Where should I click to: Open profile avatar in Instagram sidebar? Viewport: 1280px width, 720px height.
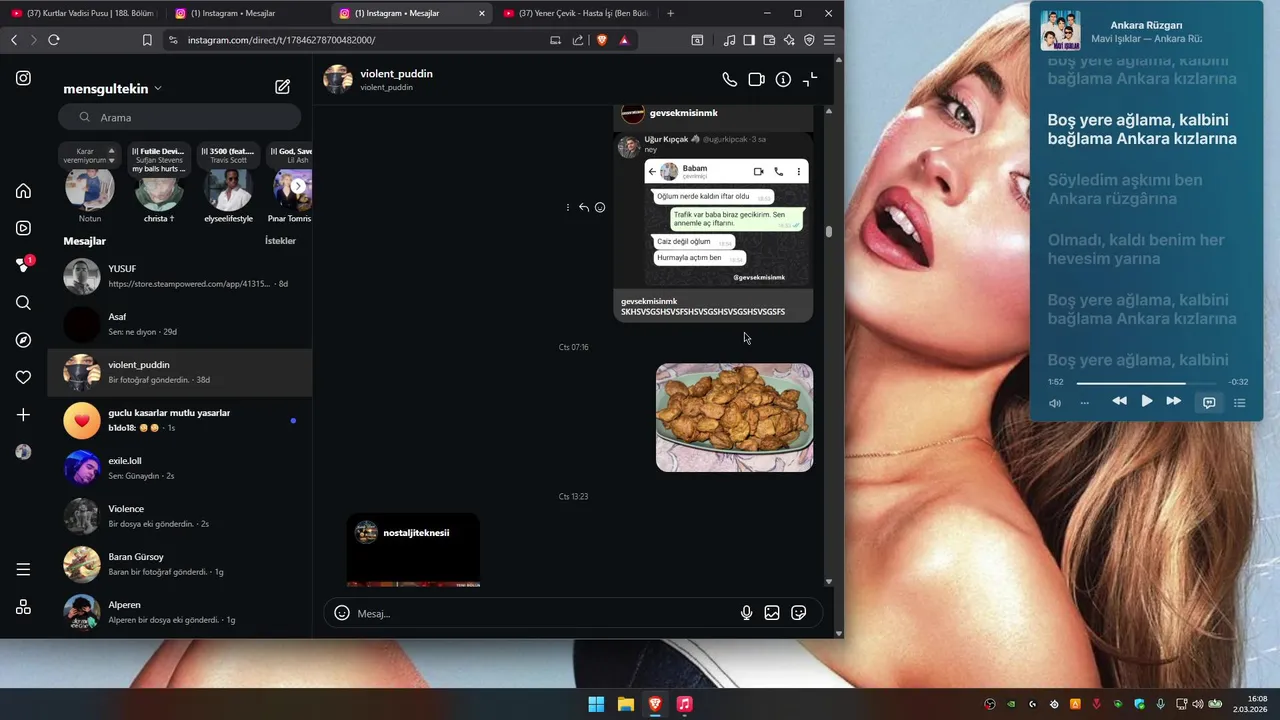point(23,452)
